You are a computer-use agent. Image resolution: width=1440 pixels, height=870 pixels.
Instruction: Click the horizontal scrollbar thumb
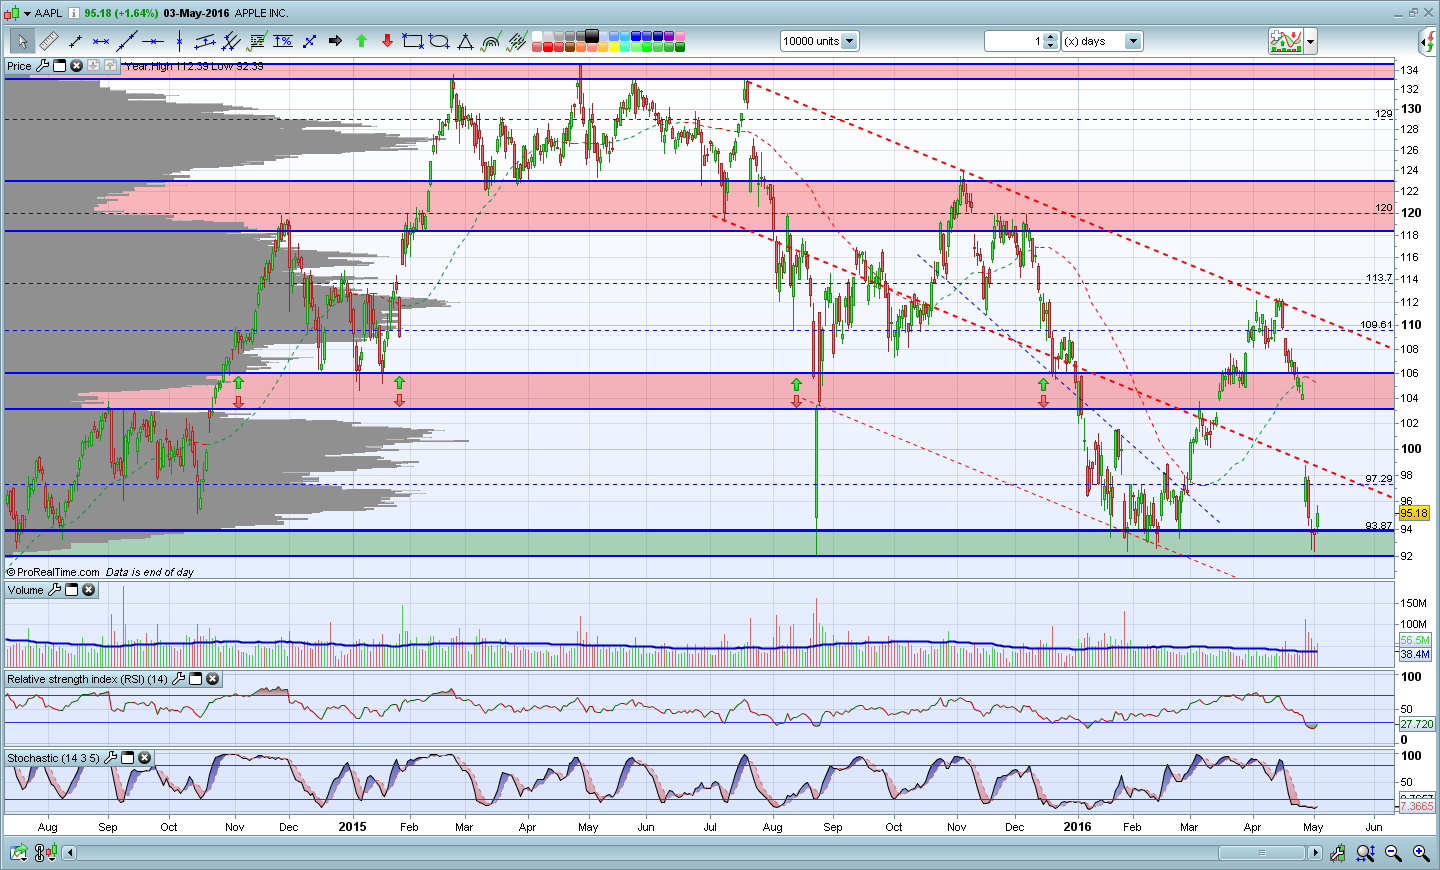(x=1261, y=853)
